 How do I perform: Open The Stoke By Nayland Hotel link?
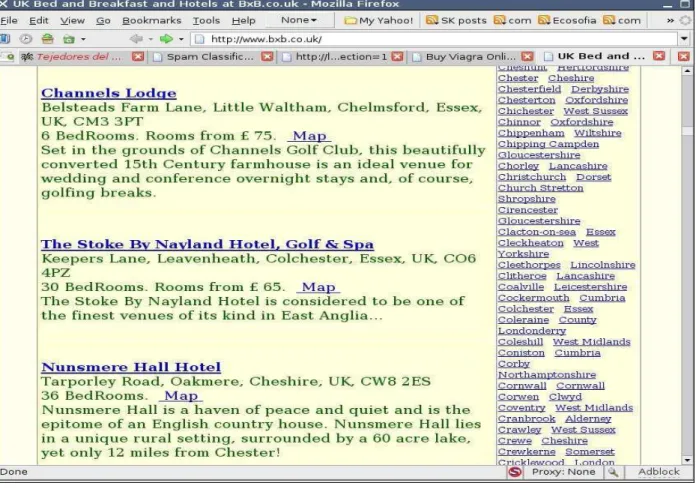[x=207, y=244]
